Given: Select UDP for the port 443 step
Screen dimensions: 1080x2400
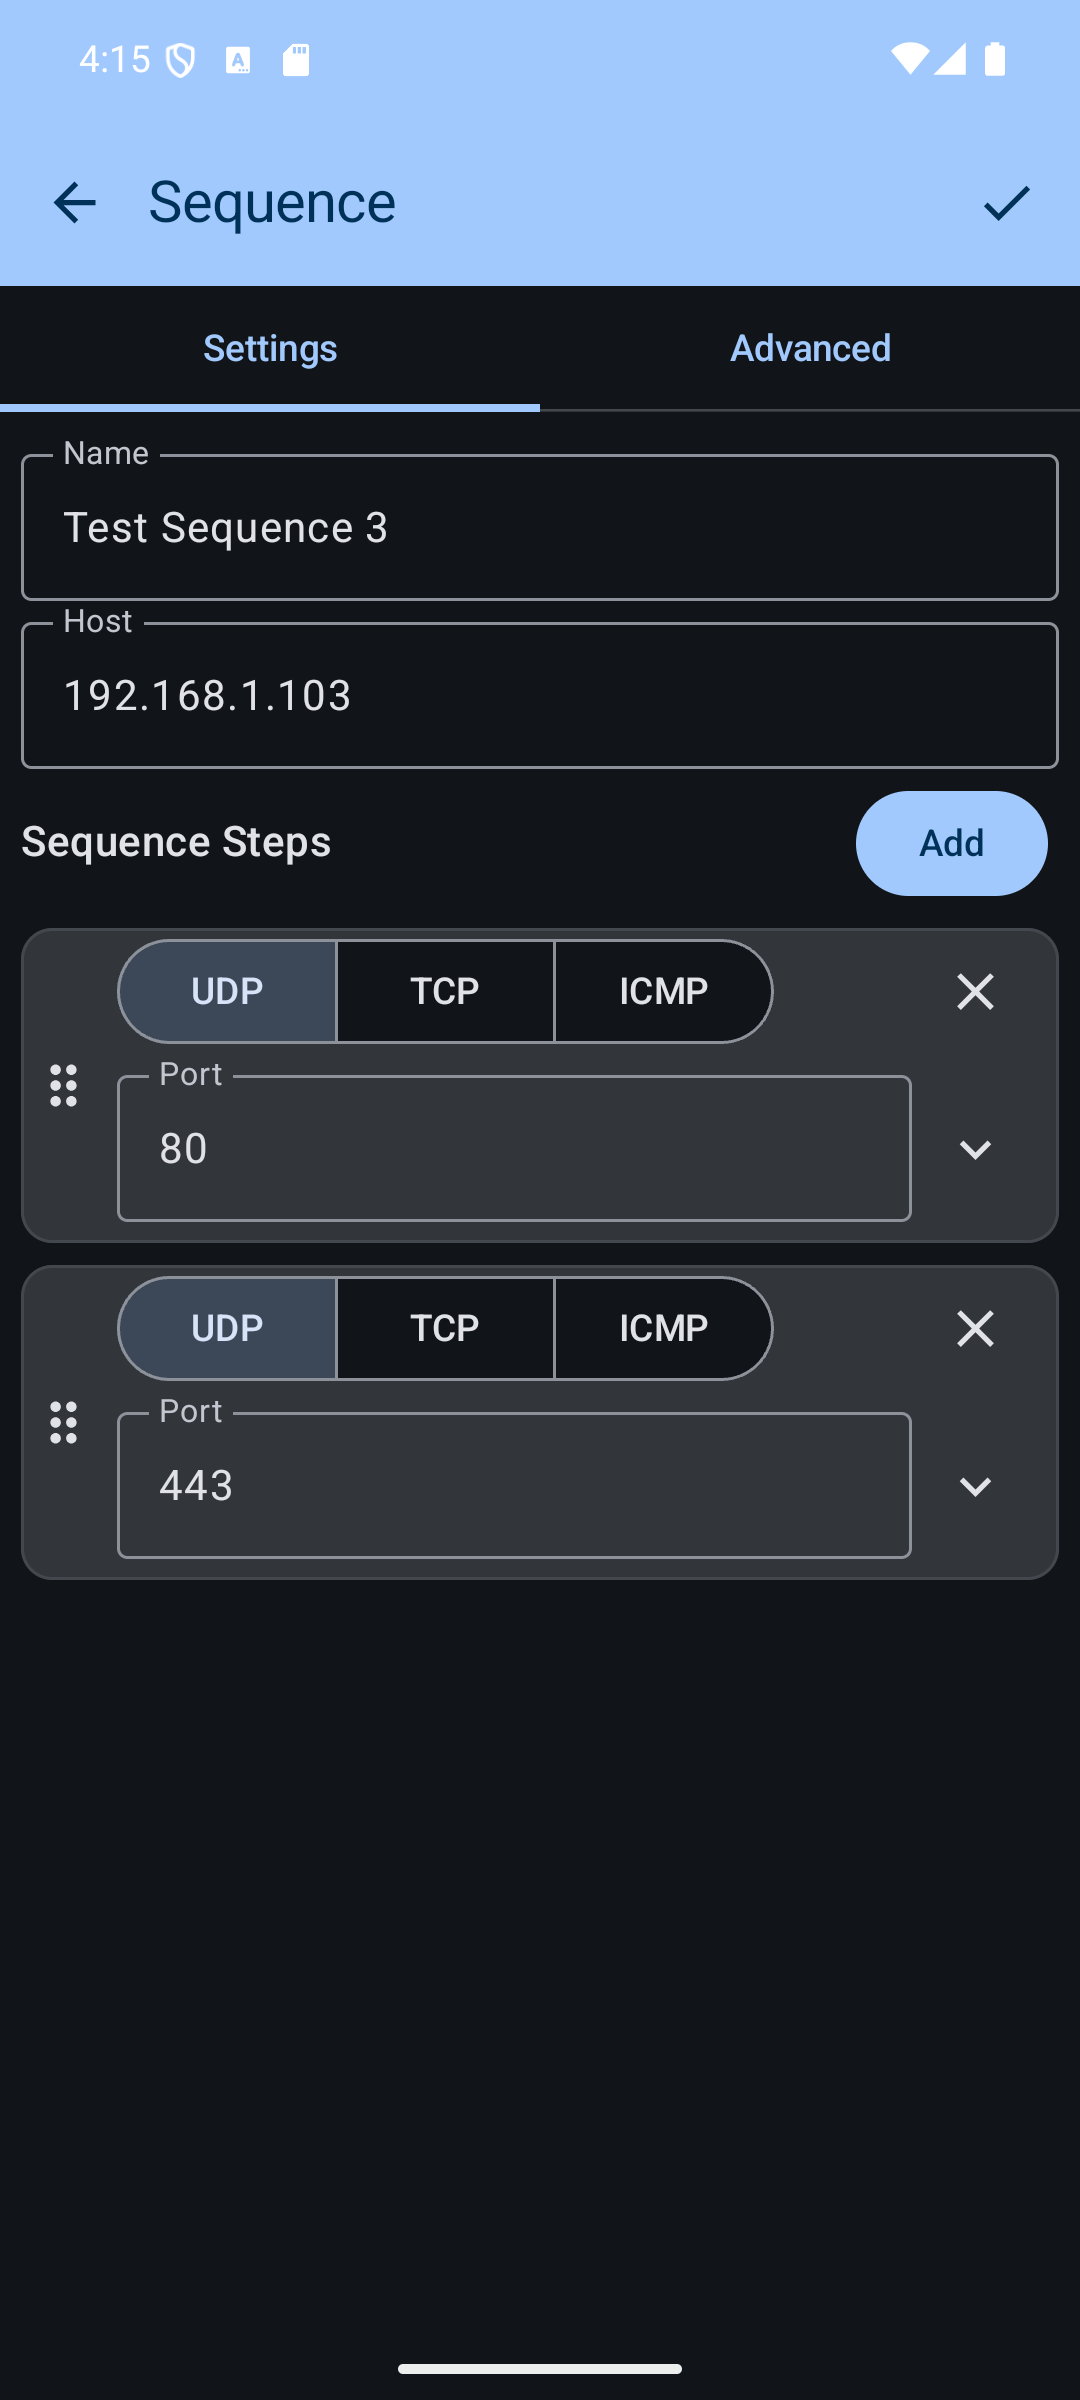Looking at the screenshot, I should [228, 1329].
